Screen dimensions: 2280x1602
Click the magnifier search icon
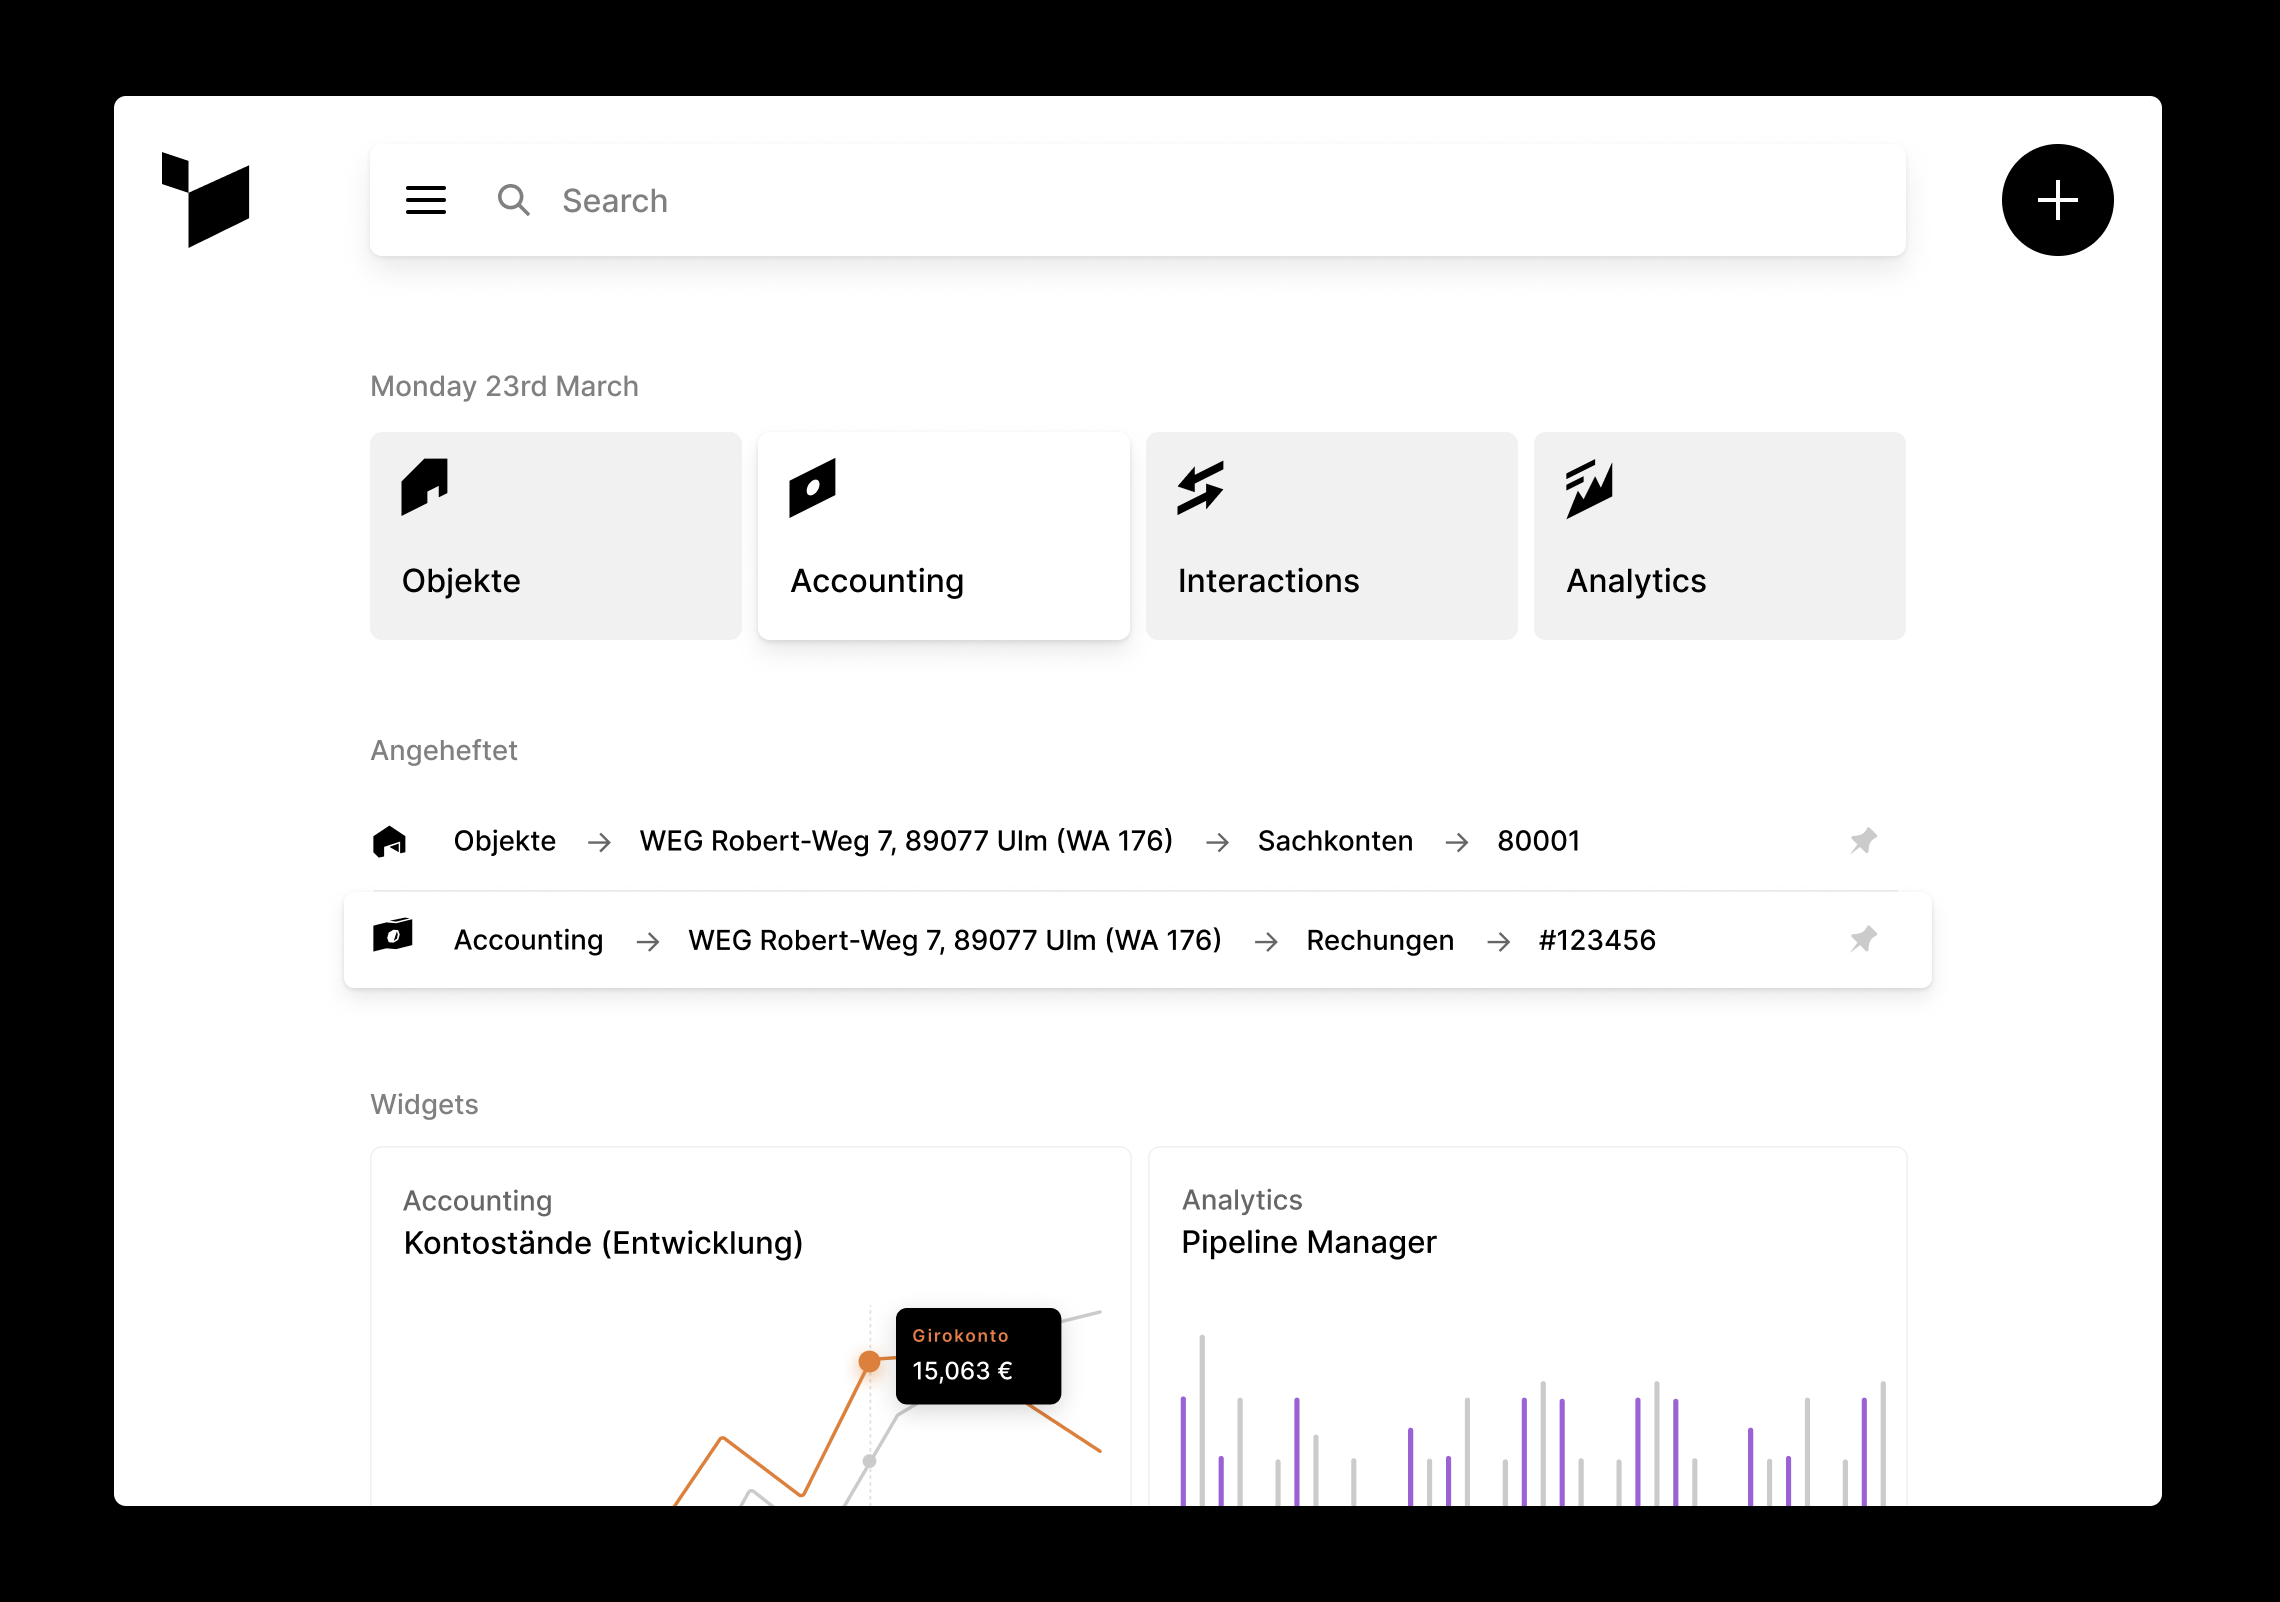click(x=514, y=200)
